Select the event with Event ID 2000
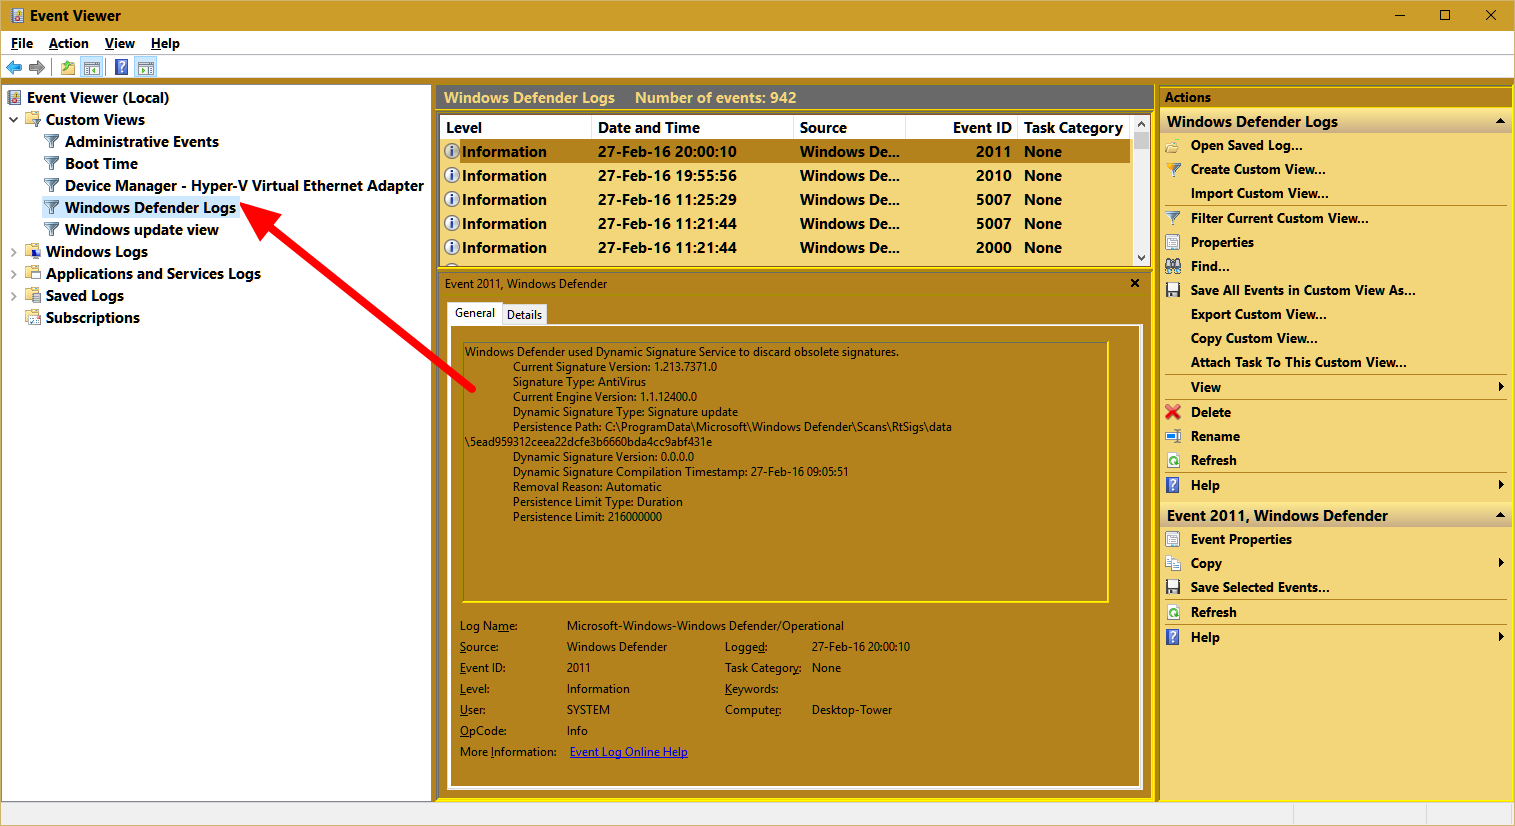 click(786, 248)
